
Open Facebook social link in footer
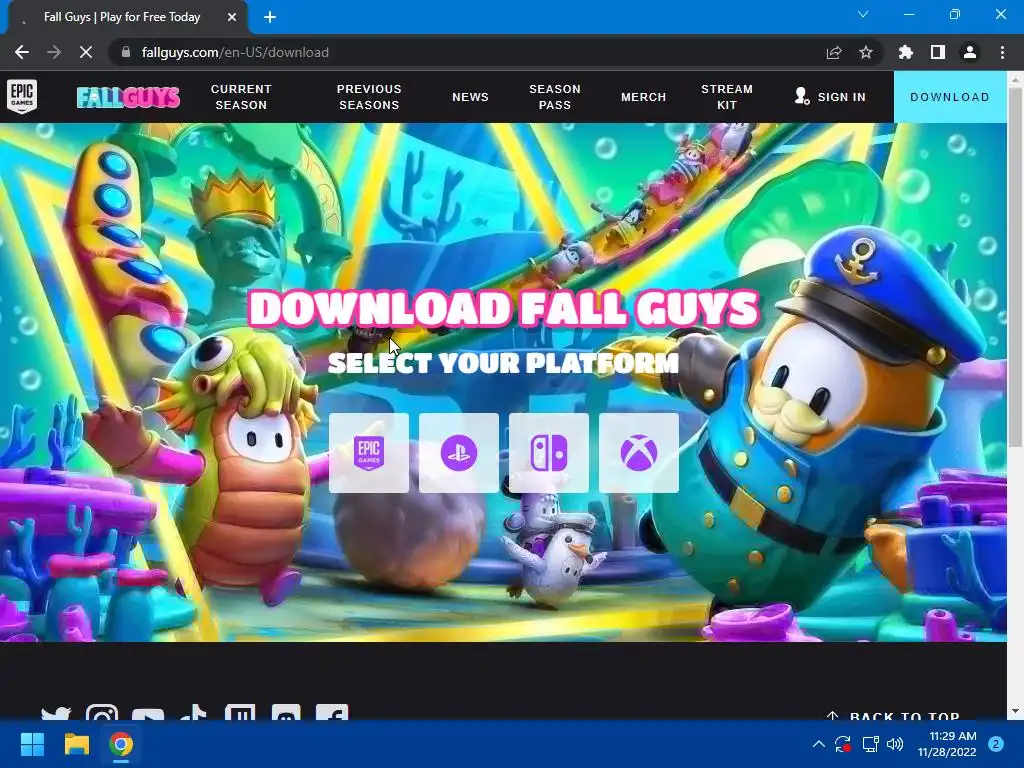coord(332,712)
